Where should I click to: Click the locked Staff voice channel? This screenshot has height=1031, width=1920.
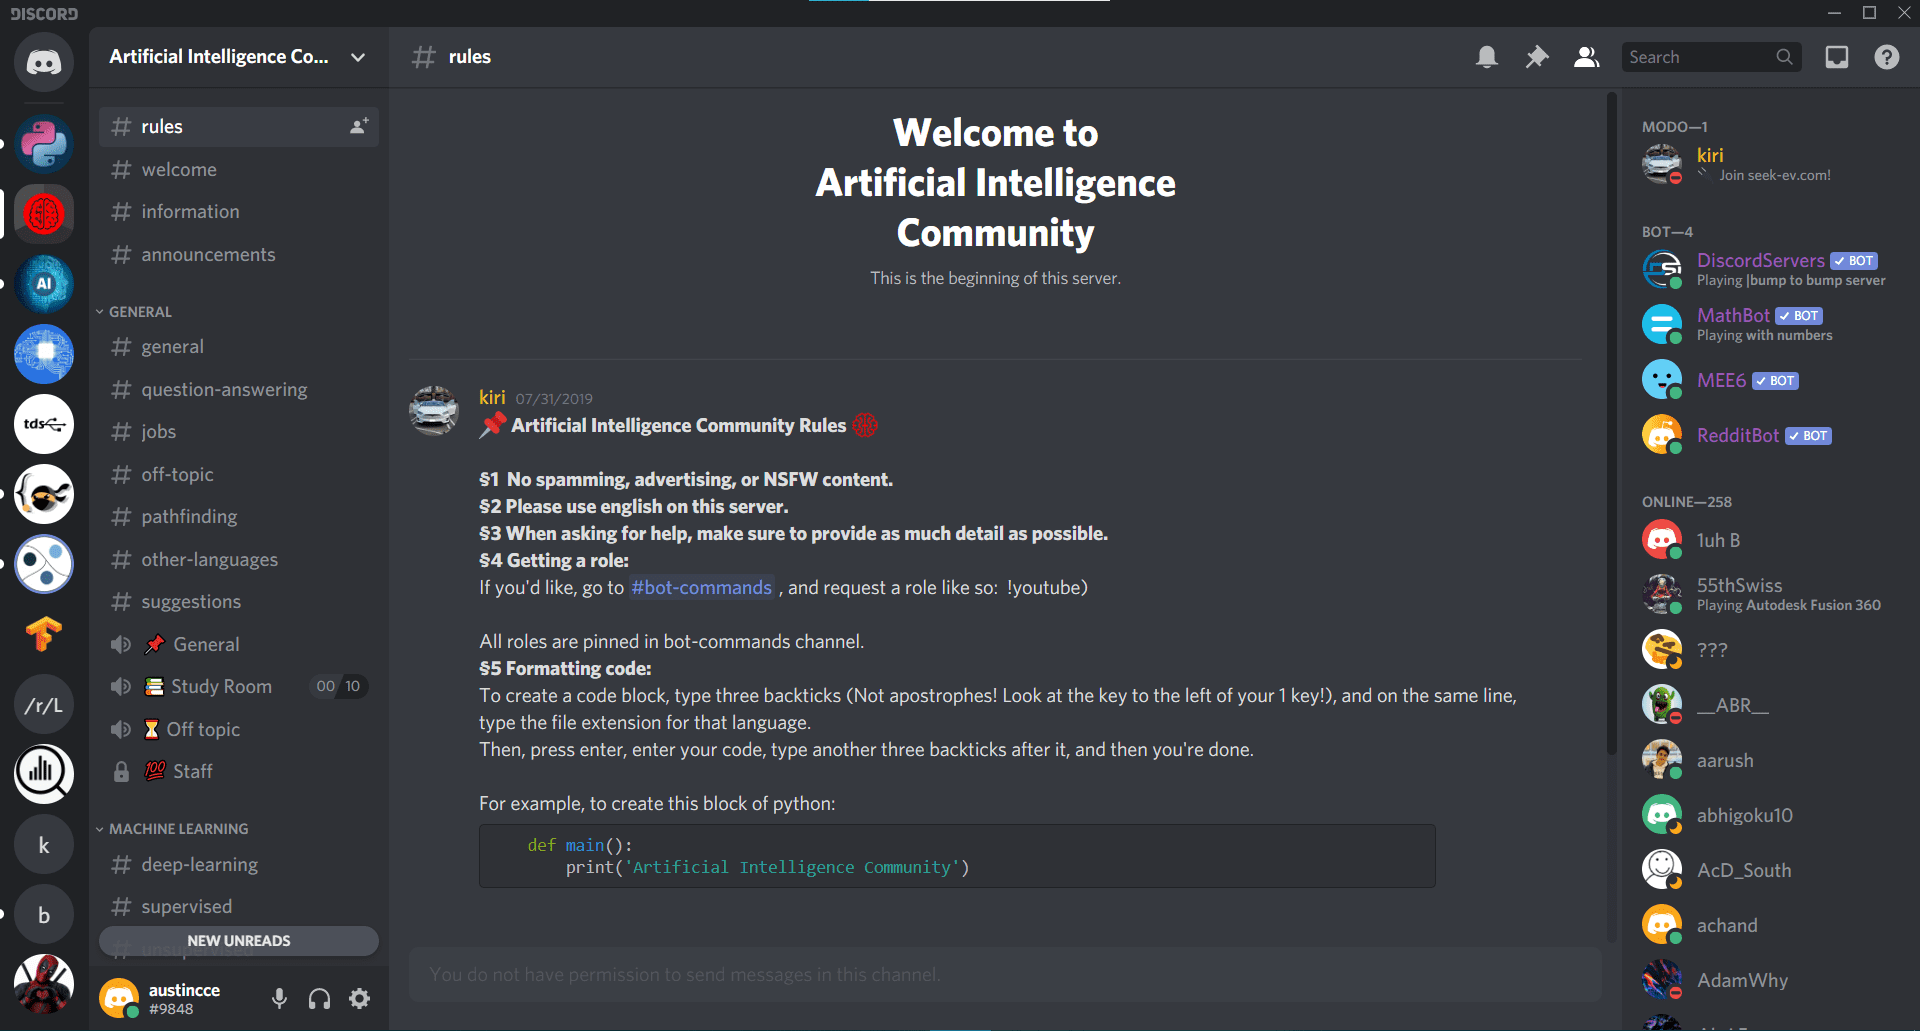(238, 771)
